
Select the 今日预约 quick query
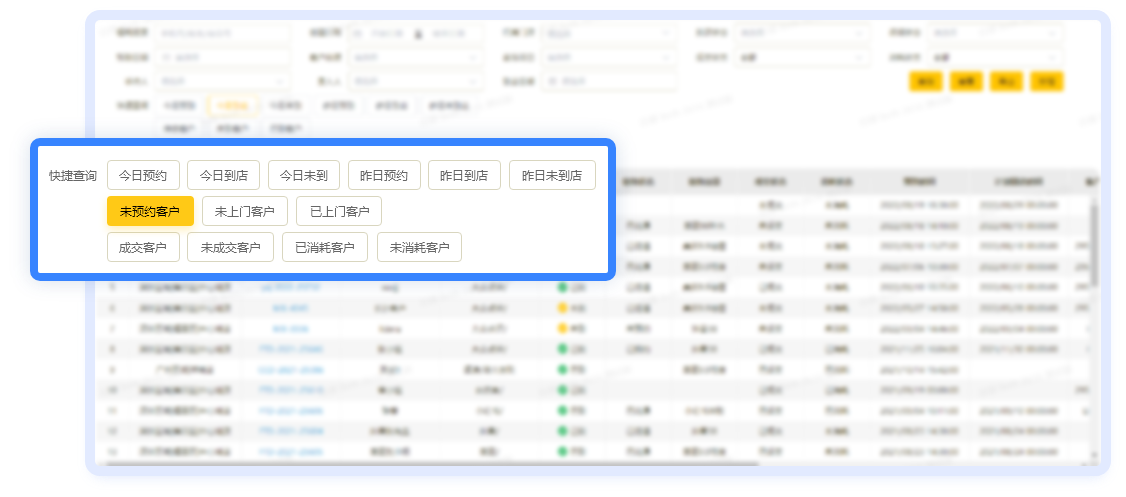pos(143,175)
